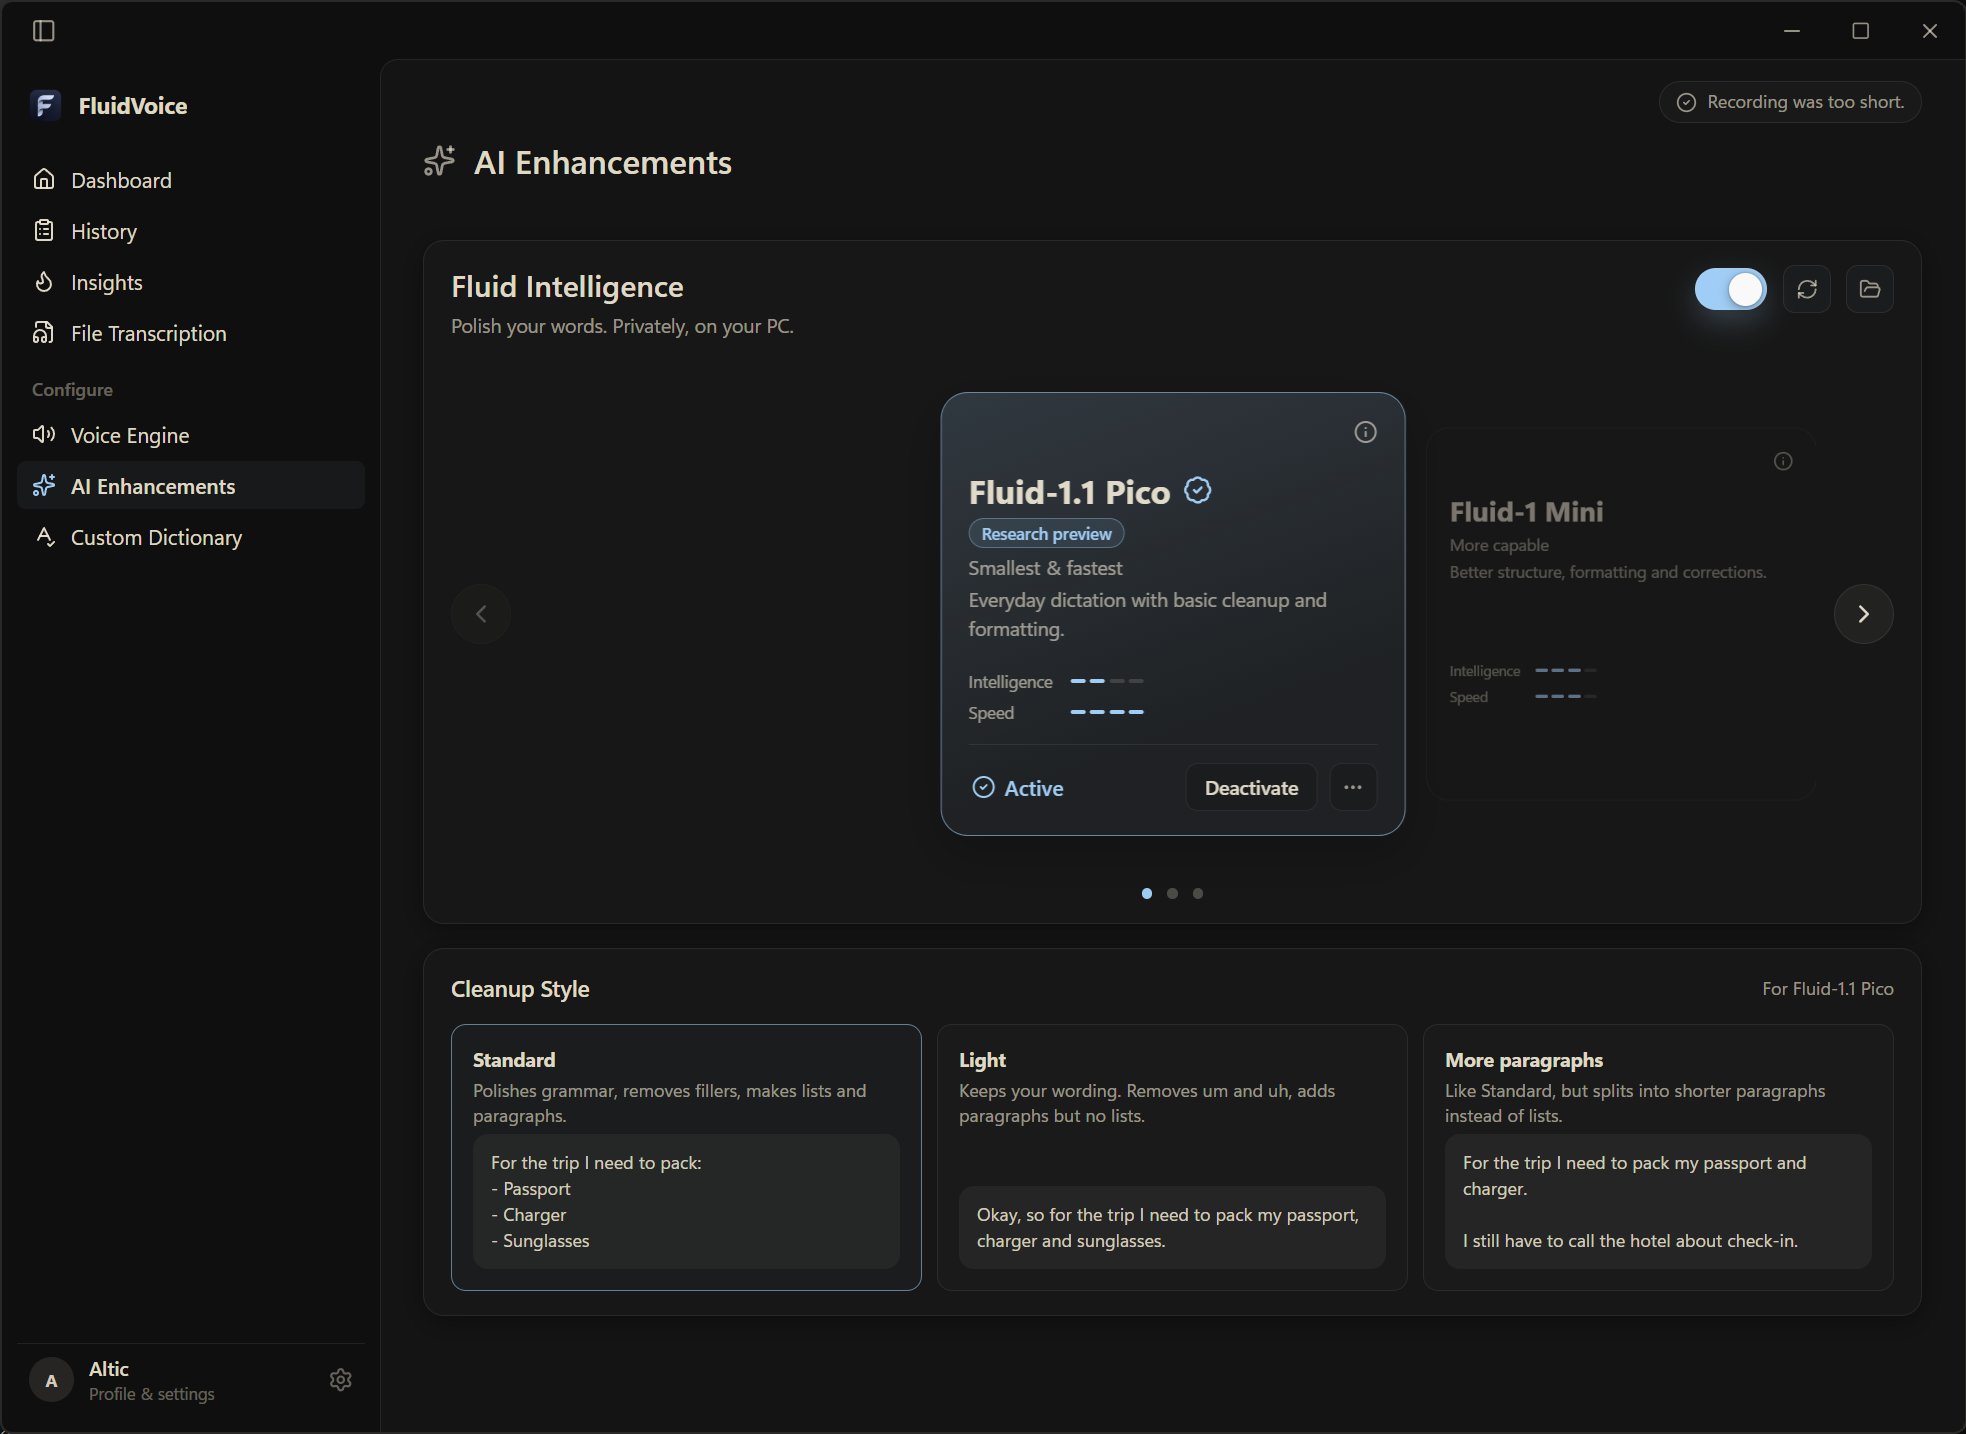Click the FluidVoice logo icon

pos(45,105)
